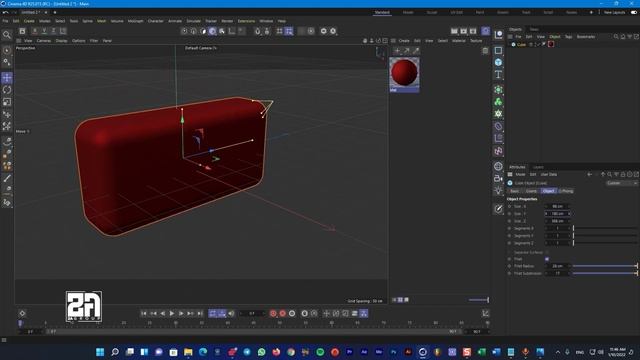This screenshot has width=640, height=360.
Task: Open the Render menu in the menu bar
Action: tap(227, 21)
